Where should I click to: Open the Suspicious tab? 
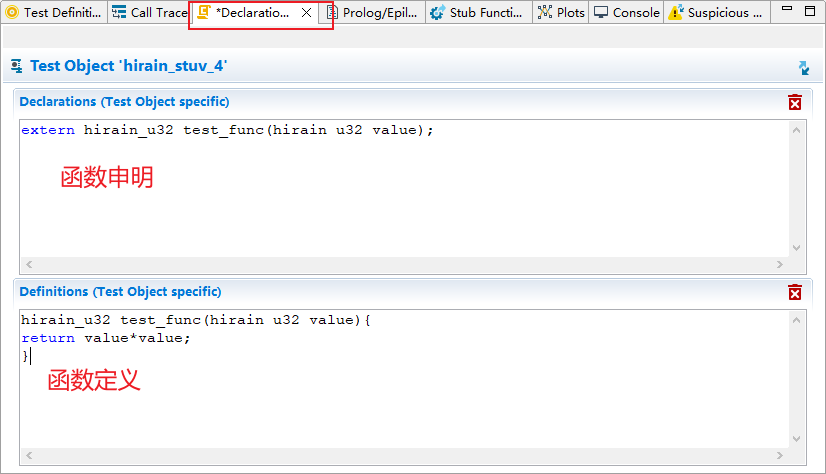[x=716, y=12]
